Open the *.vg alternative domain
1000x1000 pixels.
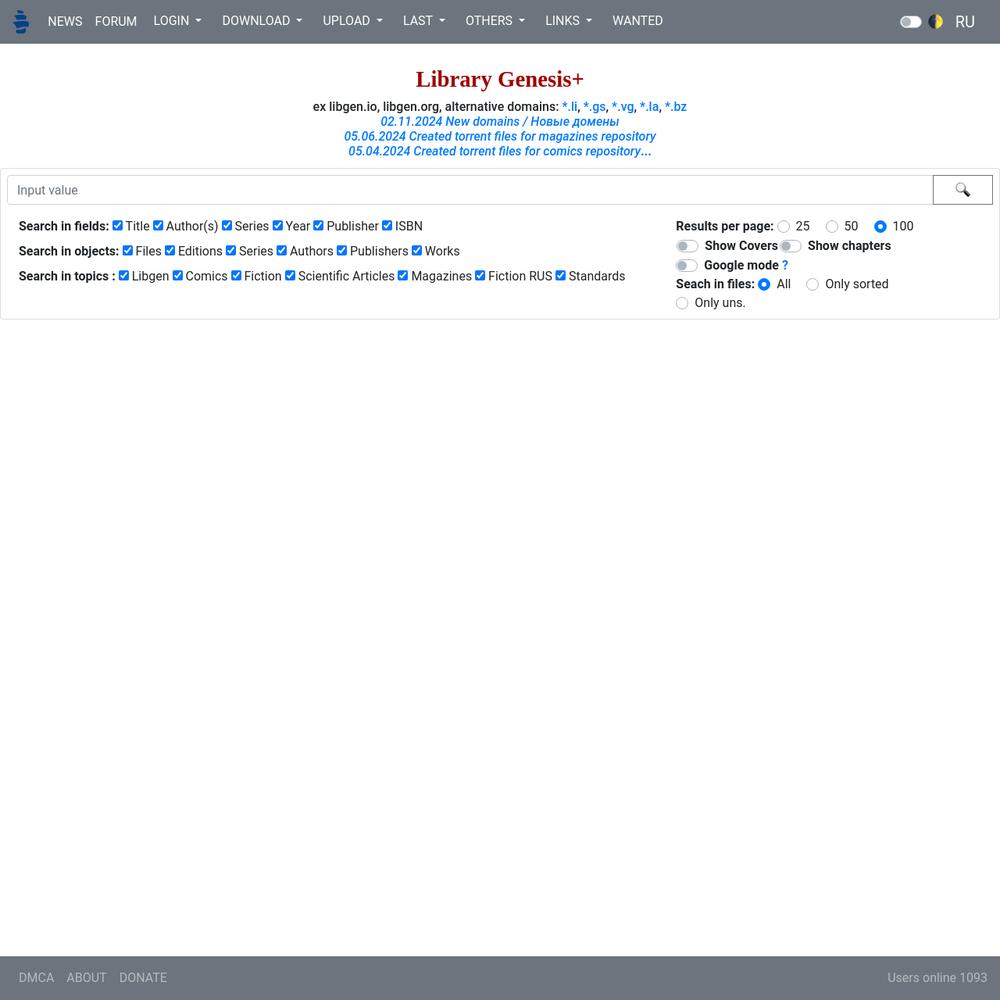(x=622, y=107)
